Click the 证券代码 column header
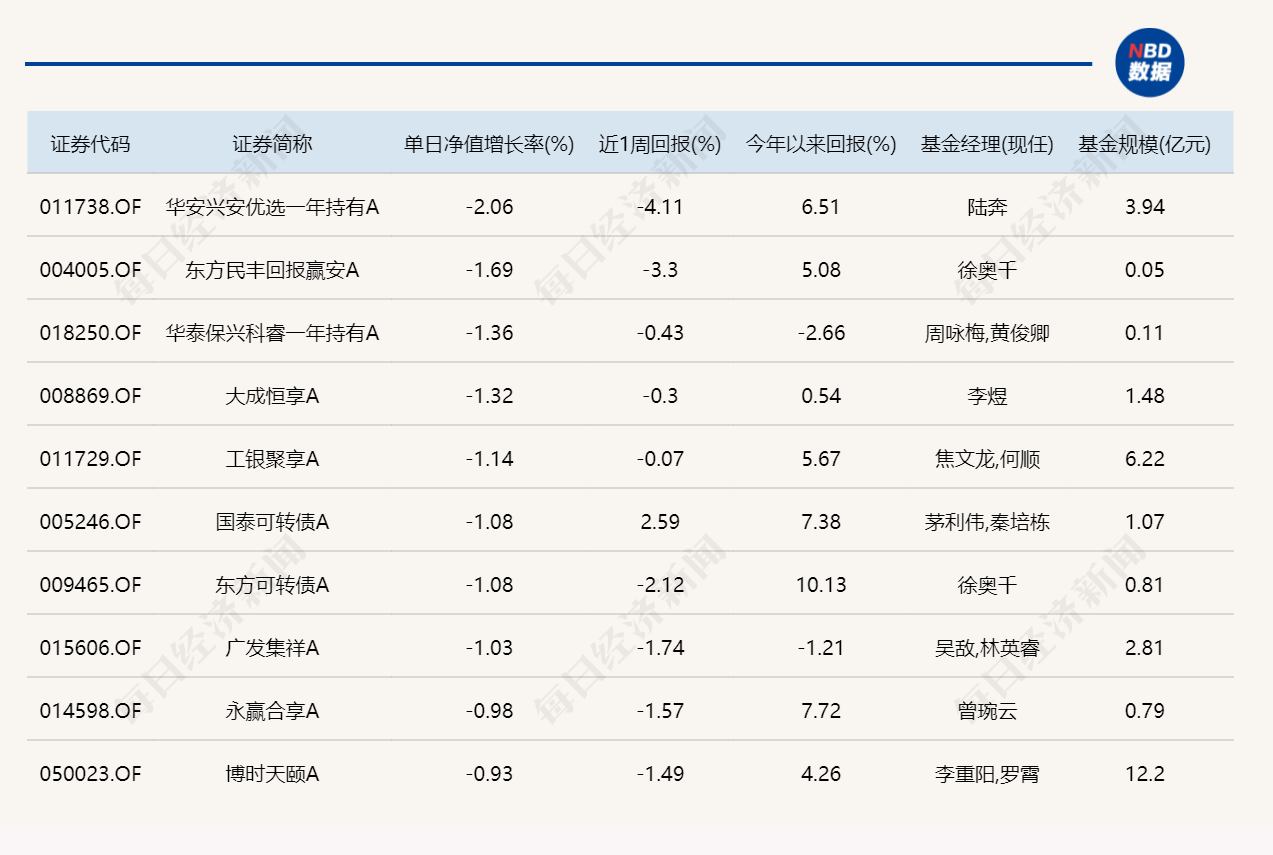 coord(90,144)
